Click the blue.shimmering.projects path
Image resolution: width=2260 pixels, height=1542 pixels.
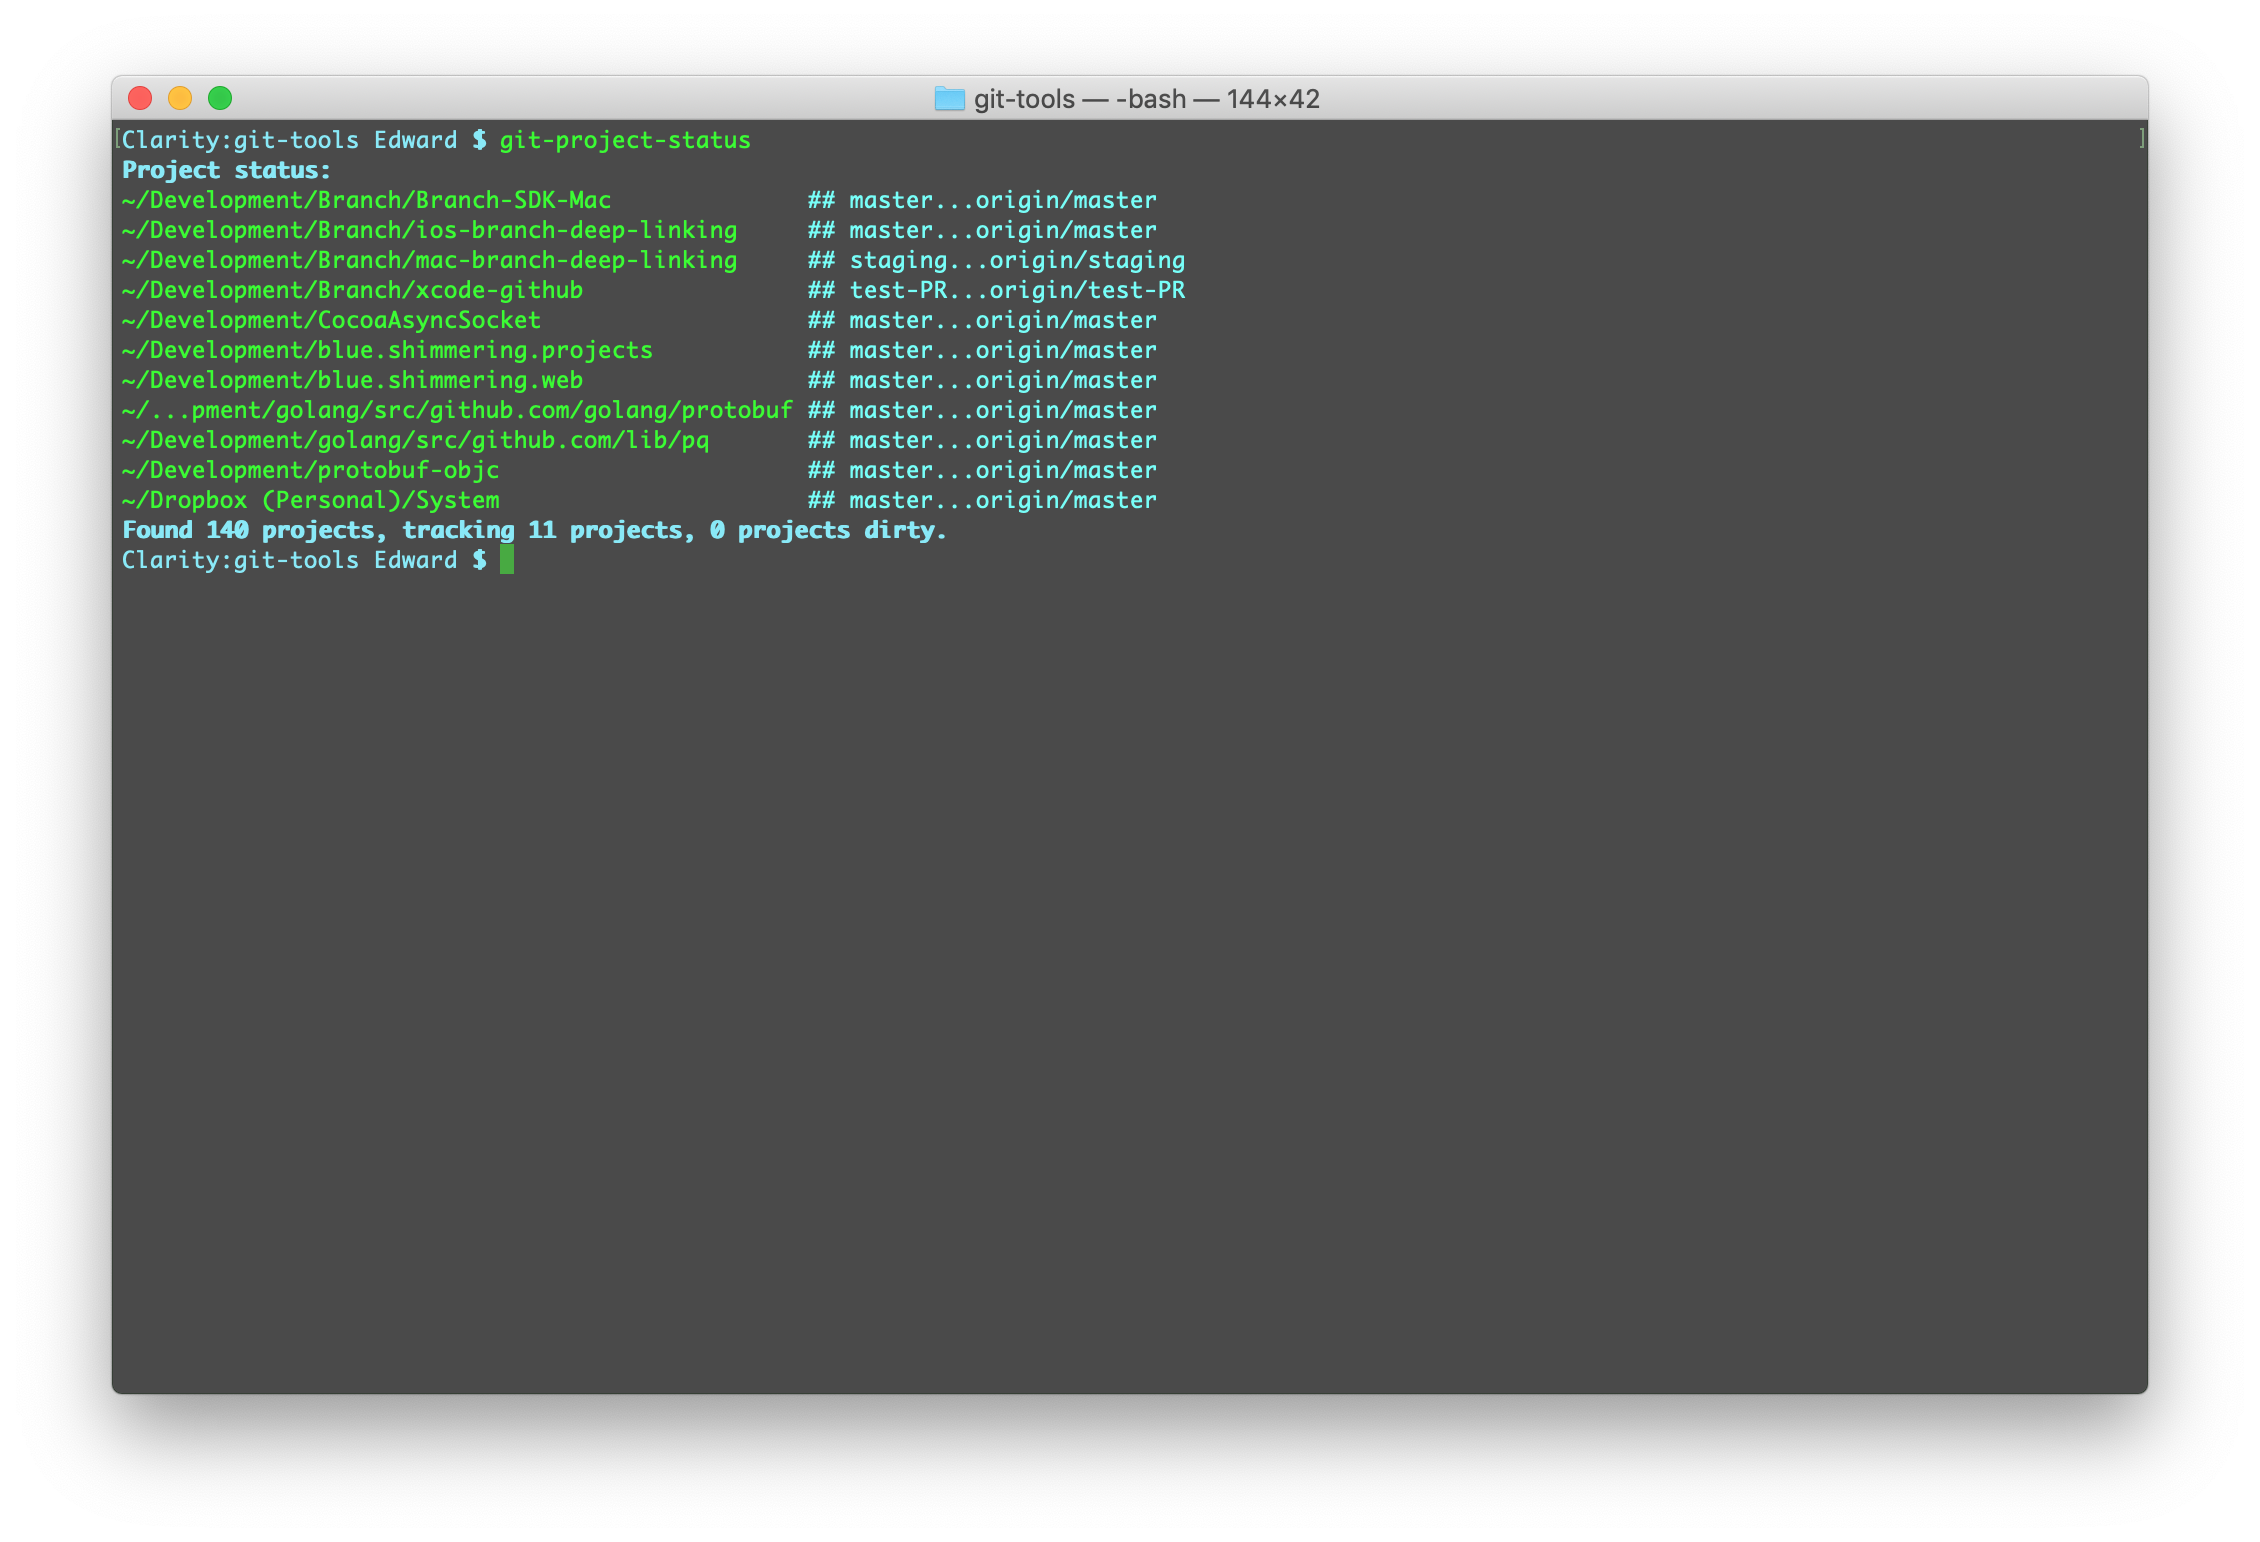point(387,350)
